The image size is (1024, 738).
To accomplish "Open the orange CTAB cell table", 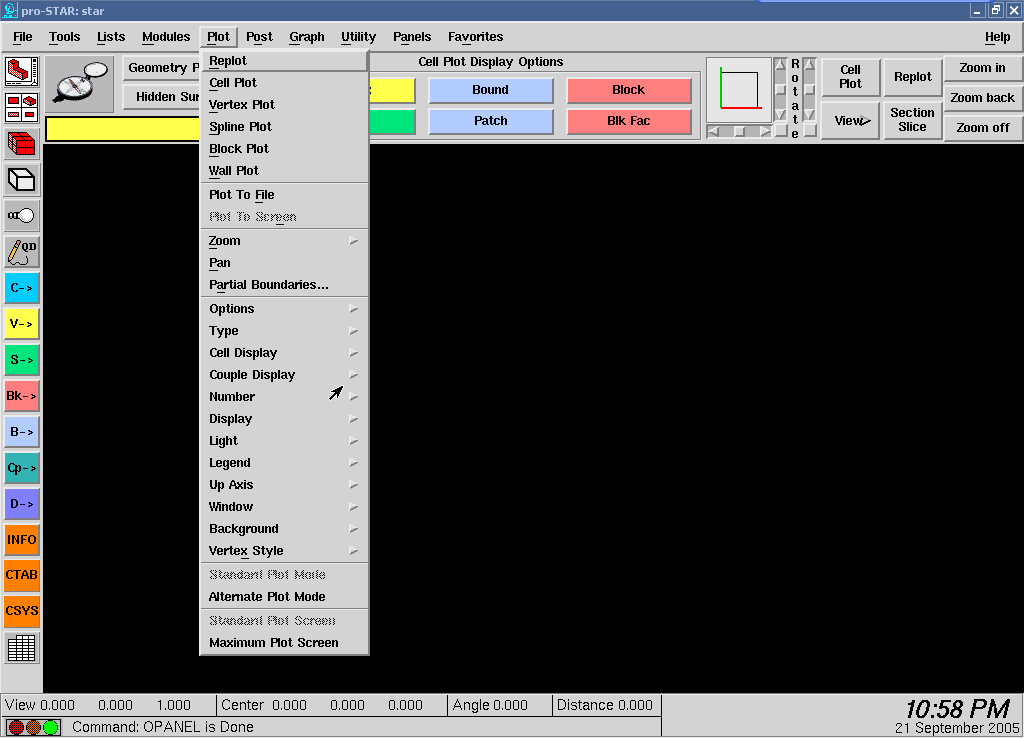I will click(x=22, y=575).
